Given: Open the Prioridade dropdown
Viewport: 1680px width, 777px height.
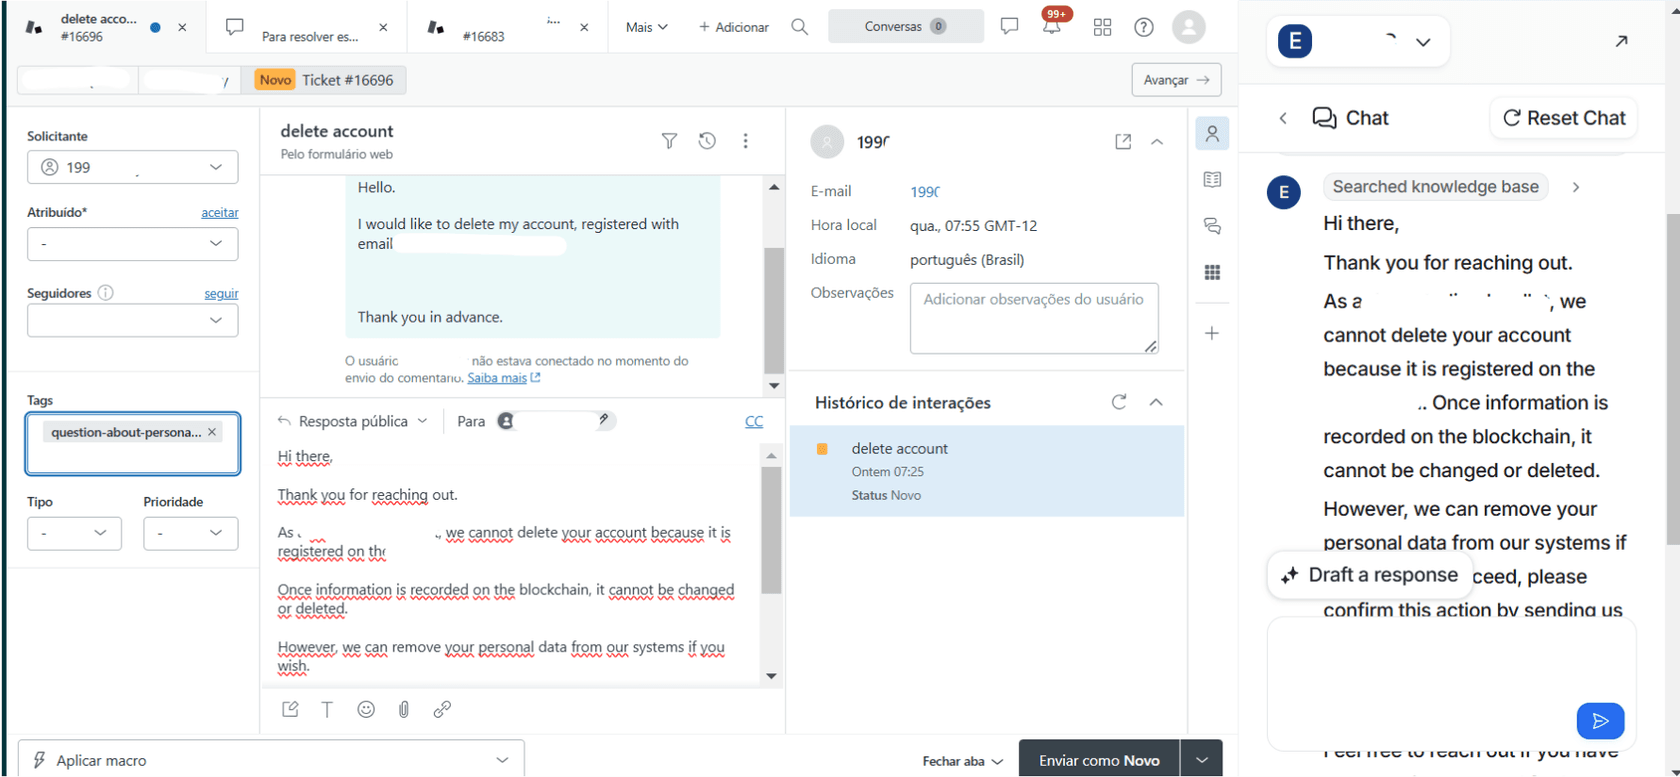Looking at the screenshot, I should click(190, 533).
